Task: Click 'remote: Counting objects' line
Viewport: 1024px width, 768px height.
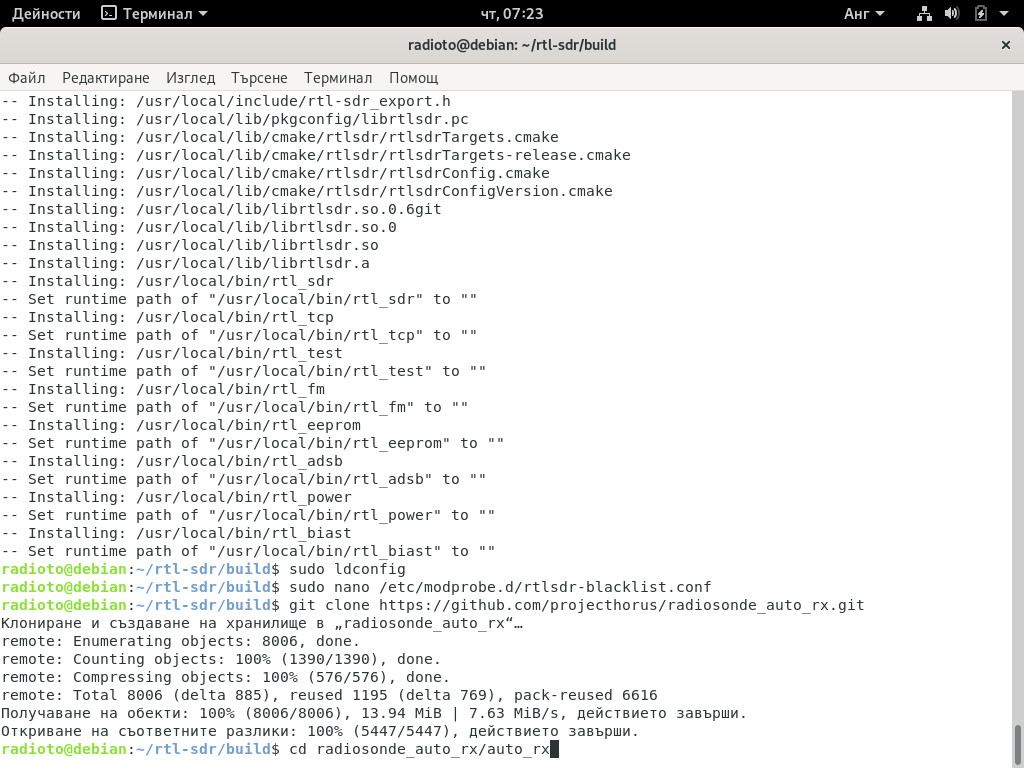Action: (x=221, y=660)
